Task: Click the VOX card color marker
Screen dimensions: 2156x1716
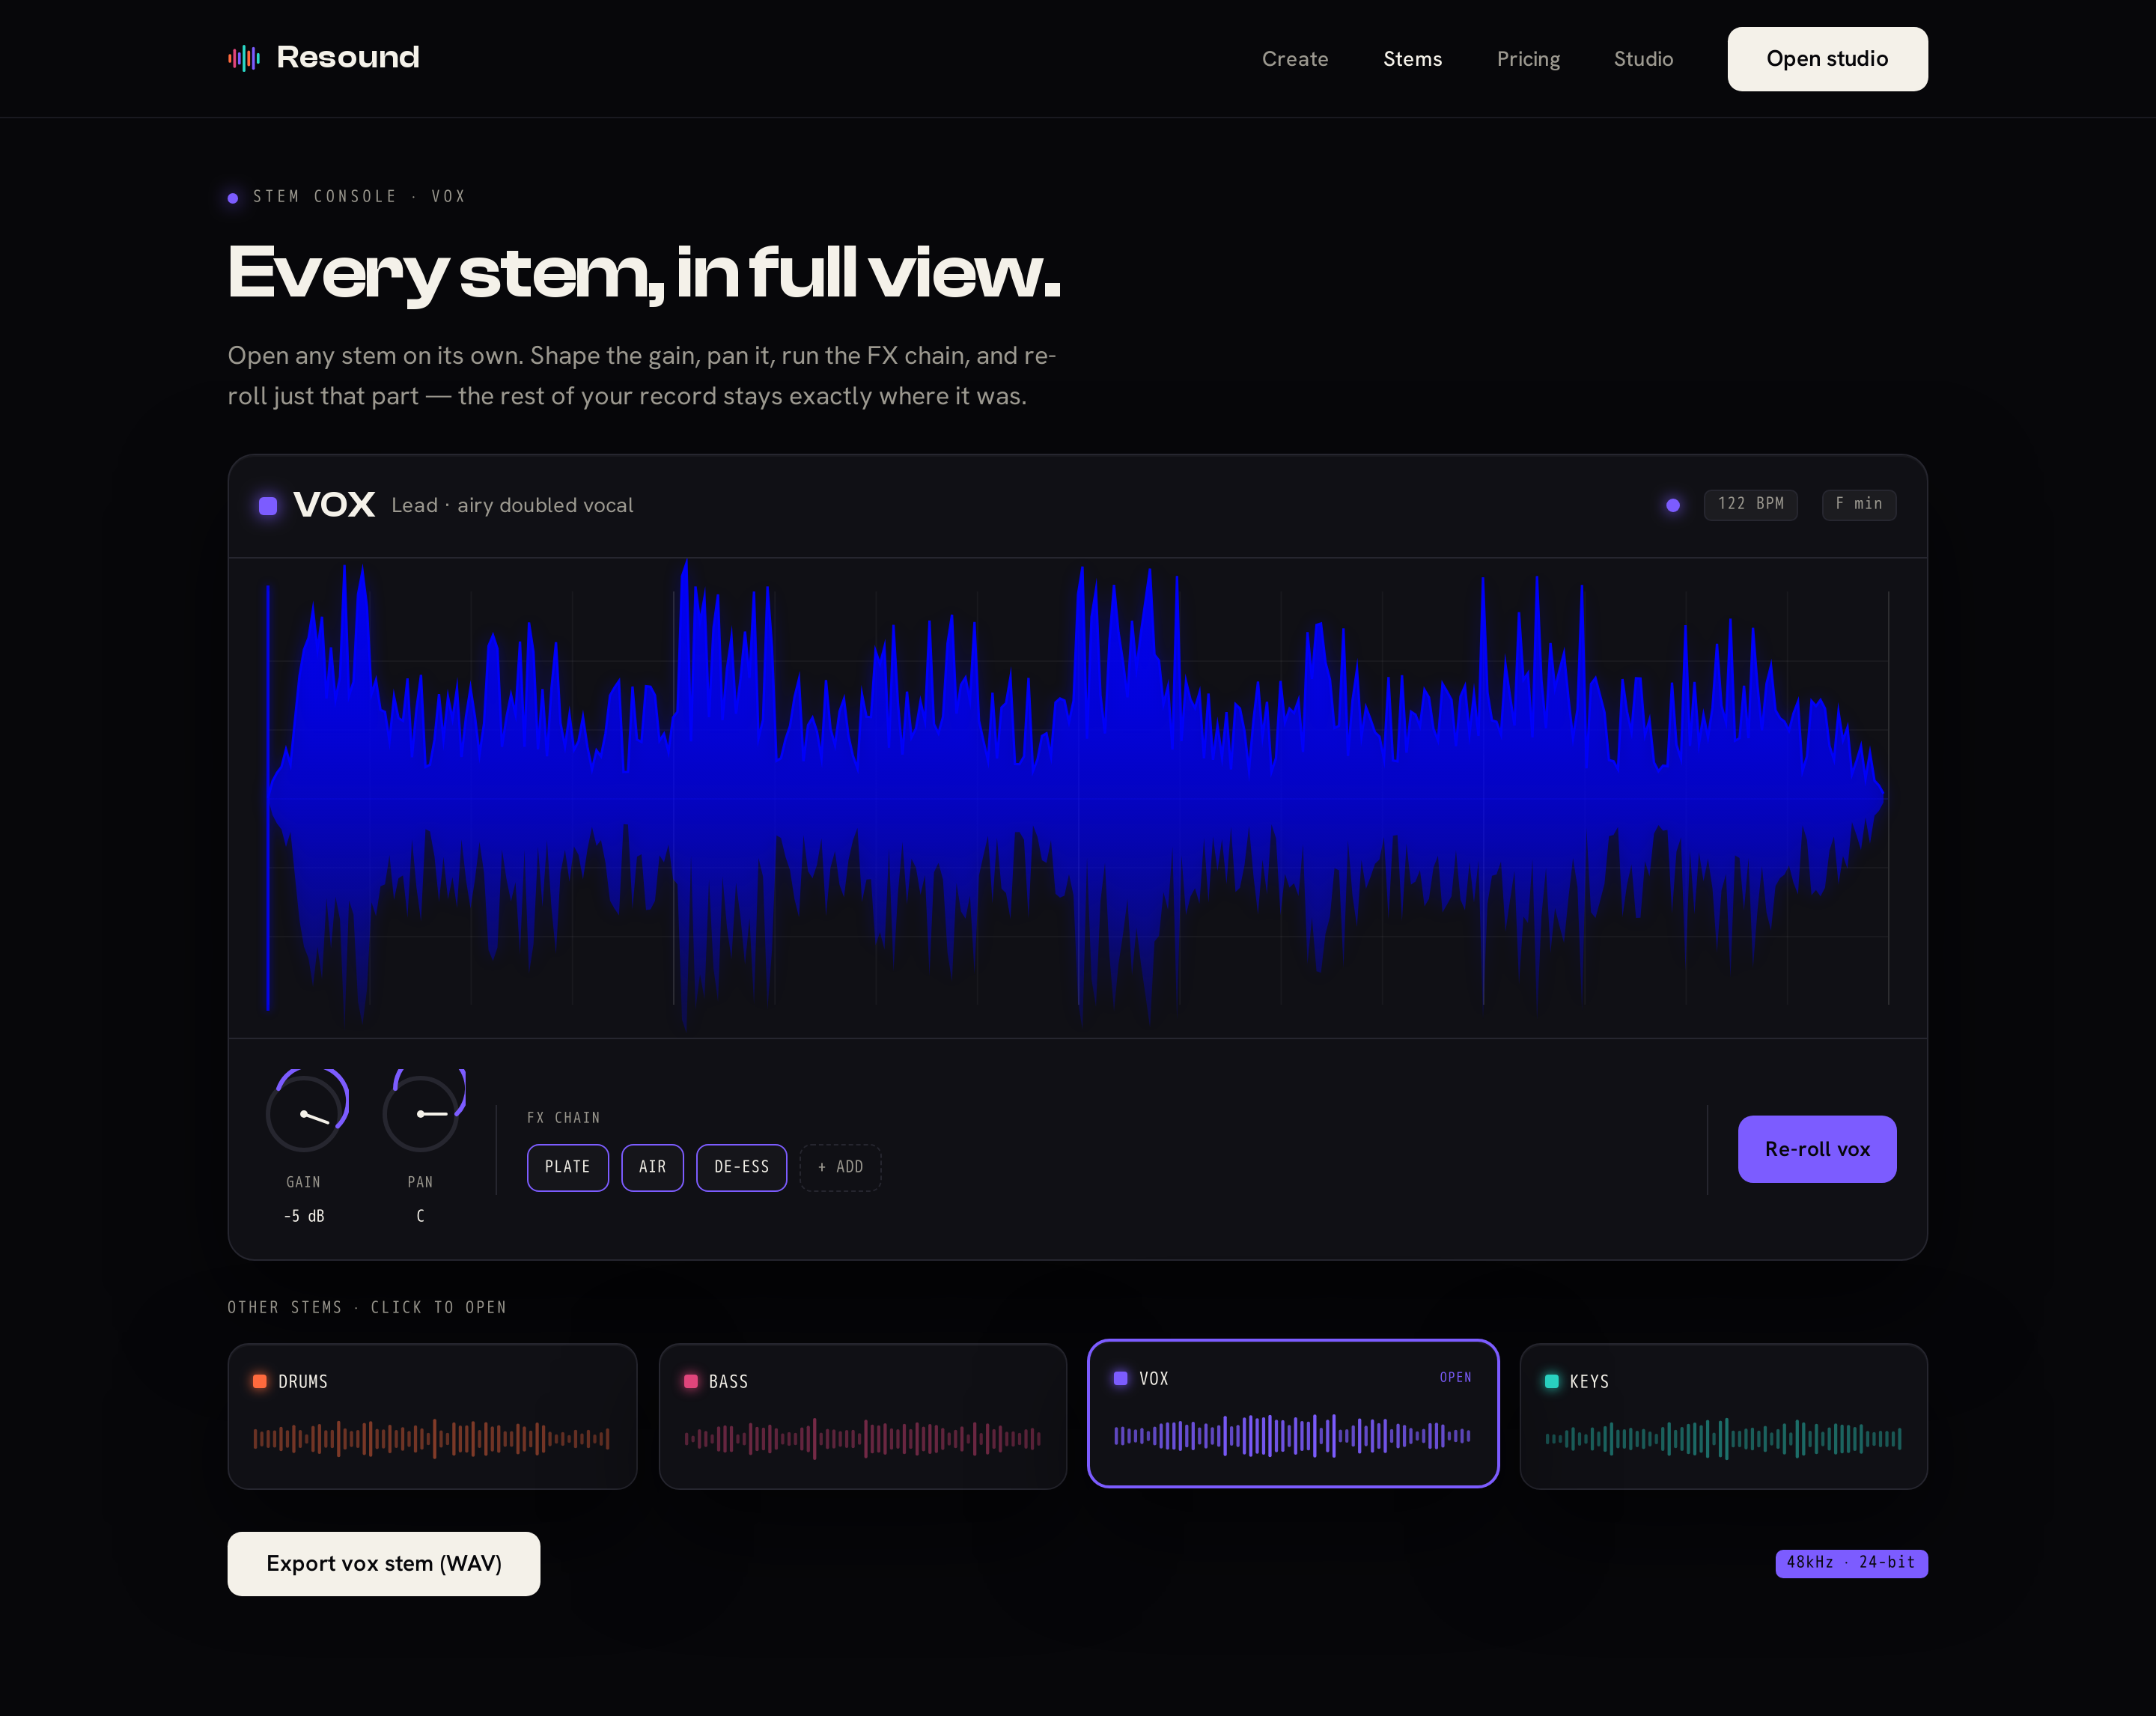Action: pos(1121,1378)
